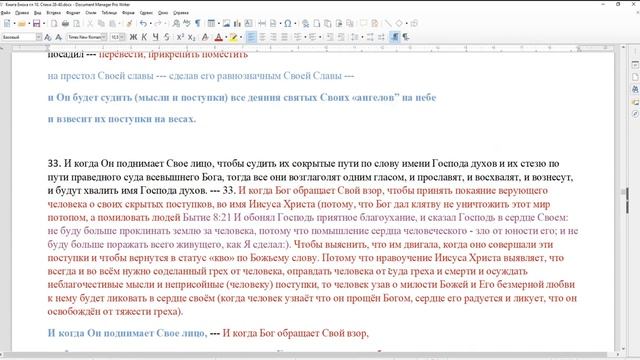The width and height of the screenshot is (640, 360).
Task: Click the text "освобождён от тяжести греха)."
Action: (x=116, y=311)
